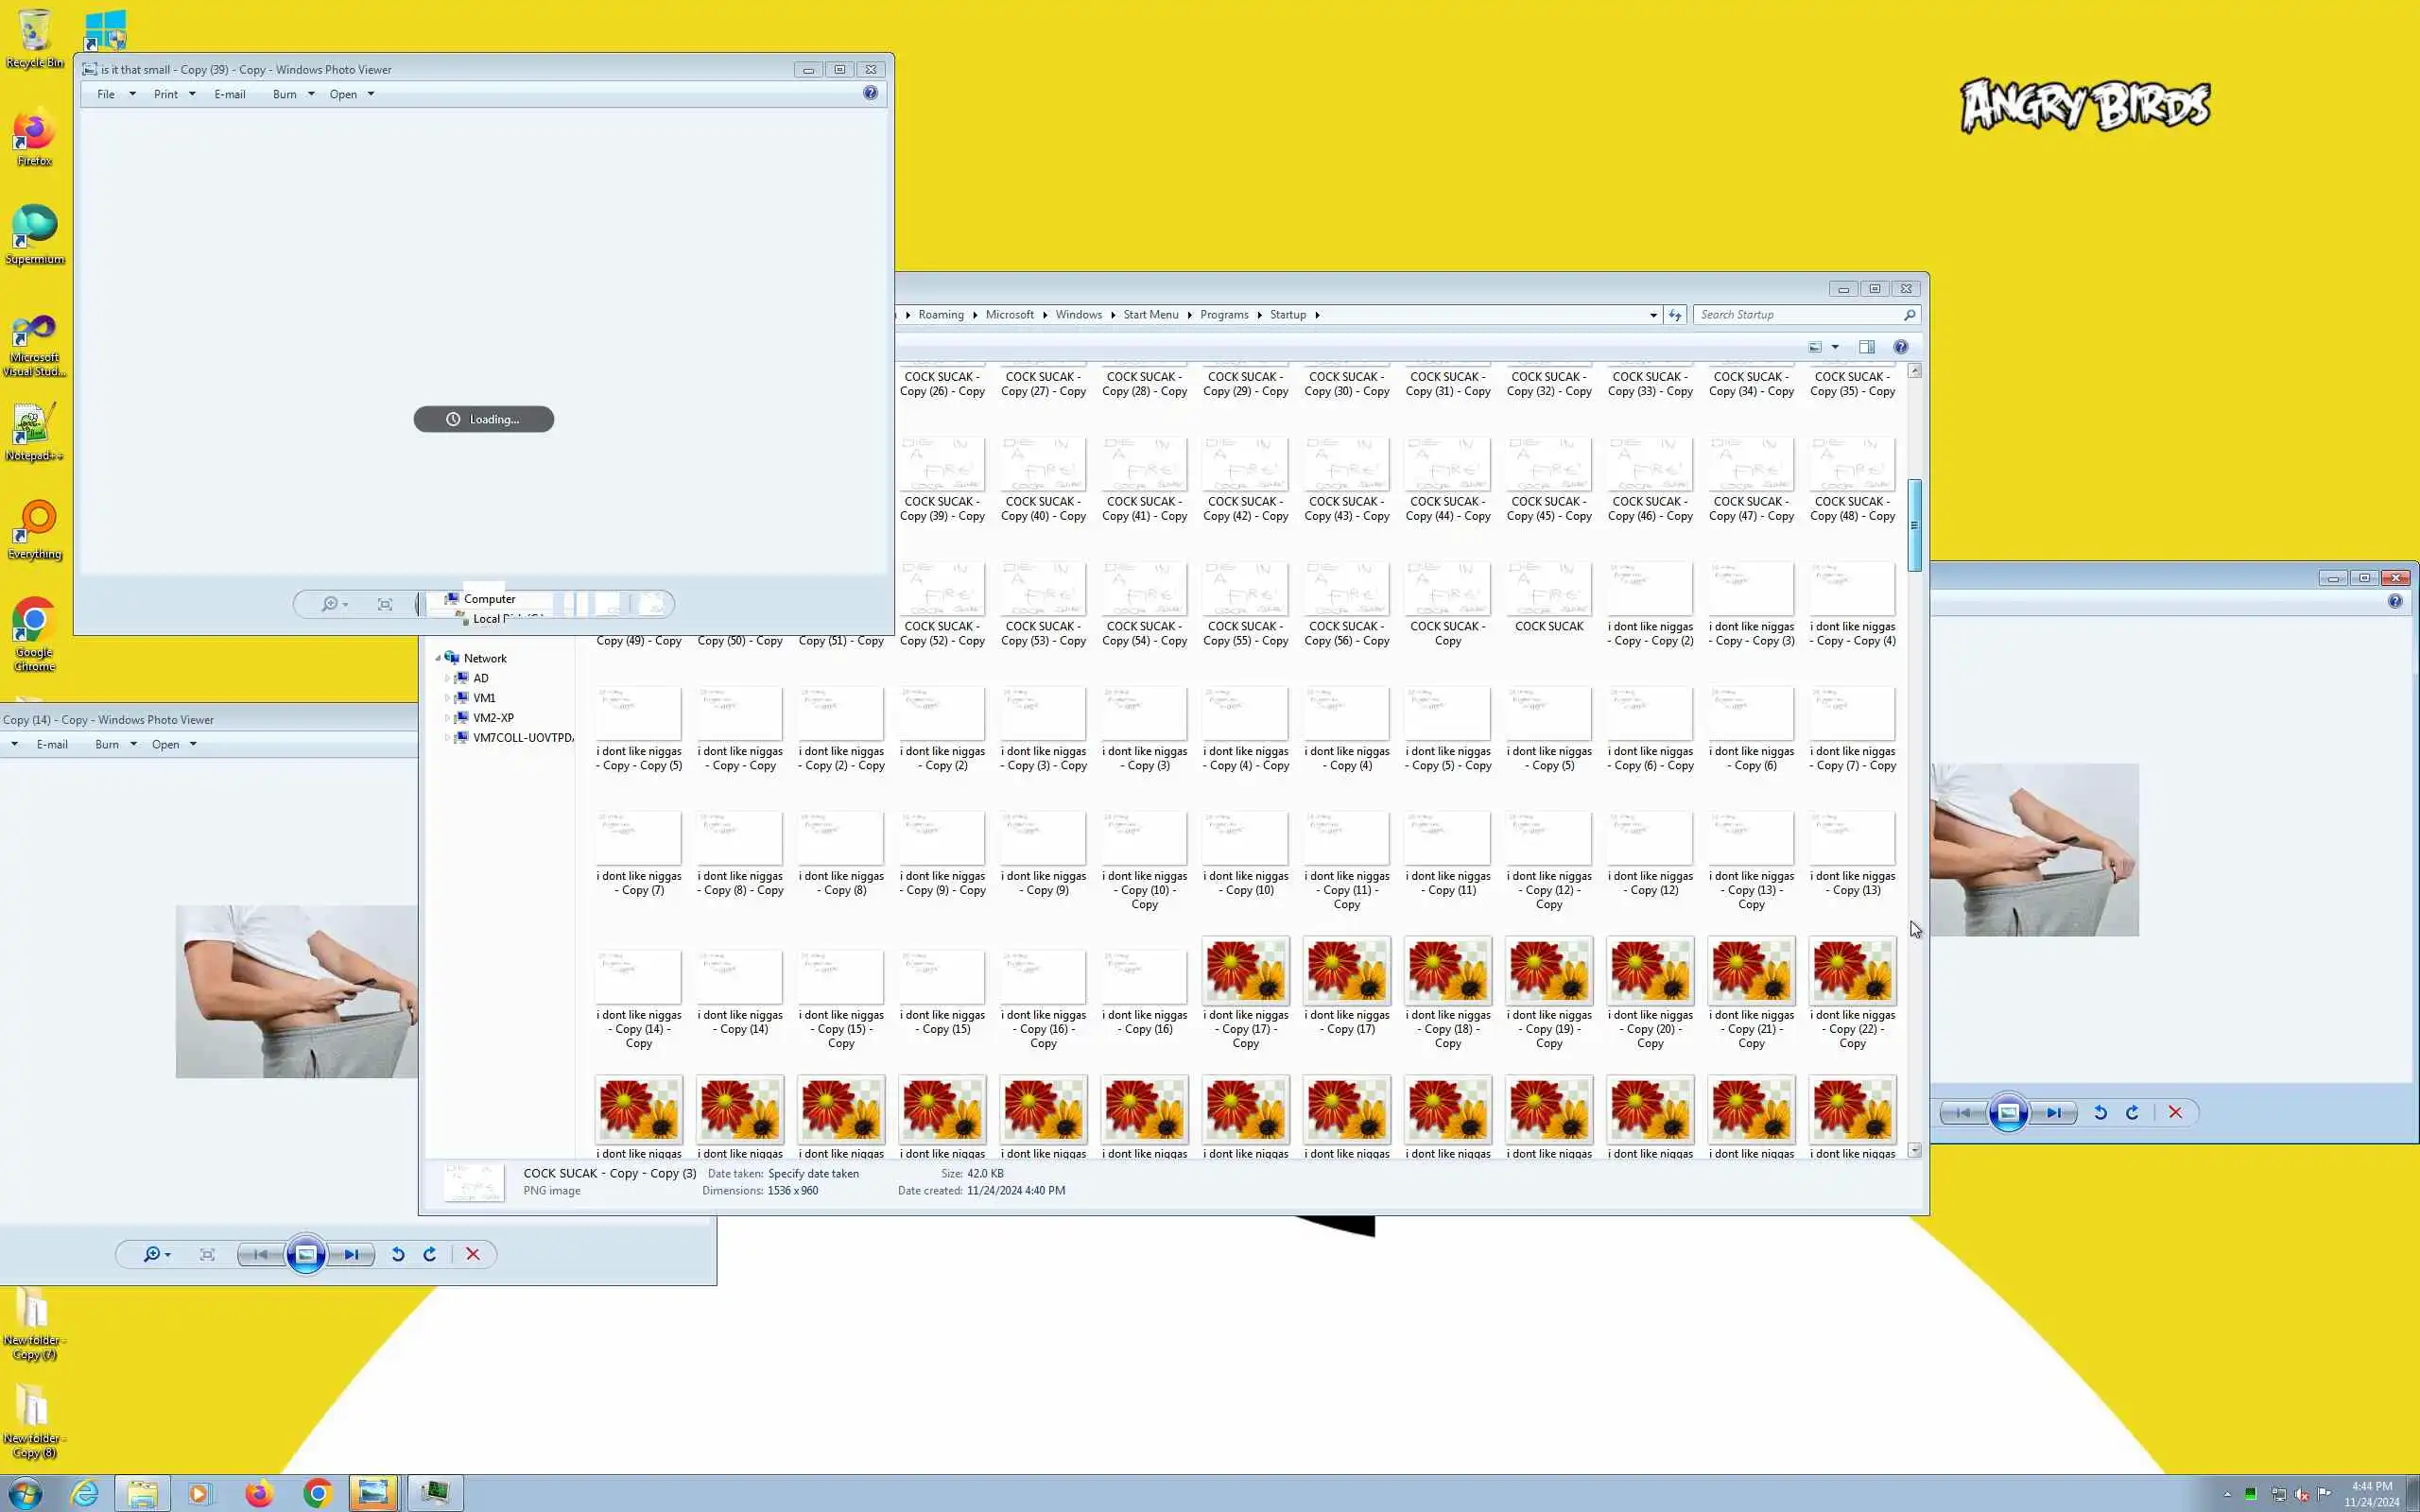Expand the VM2-XP network node

click(x=447, y=718)
